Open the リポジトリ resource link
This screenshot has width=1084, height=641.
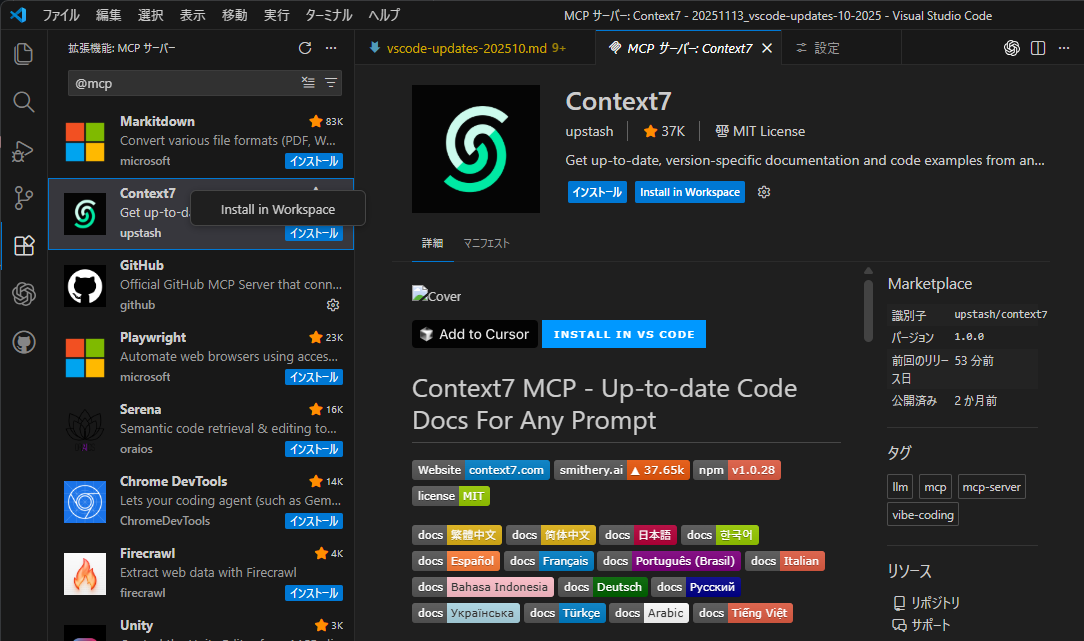pyautogui.click(x=934, y=602)
